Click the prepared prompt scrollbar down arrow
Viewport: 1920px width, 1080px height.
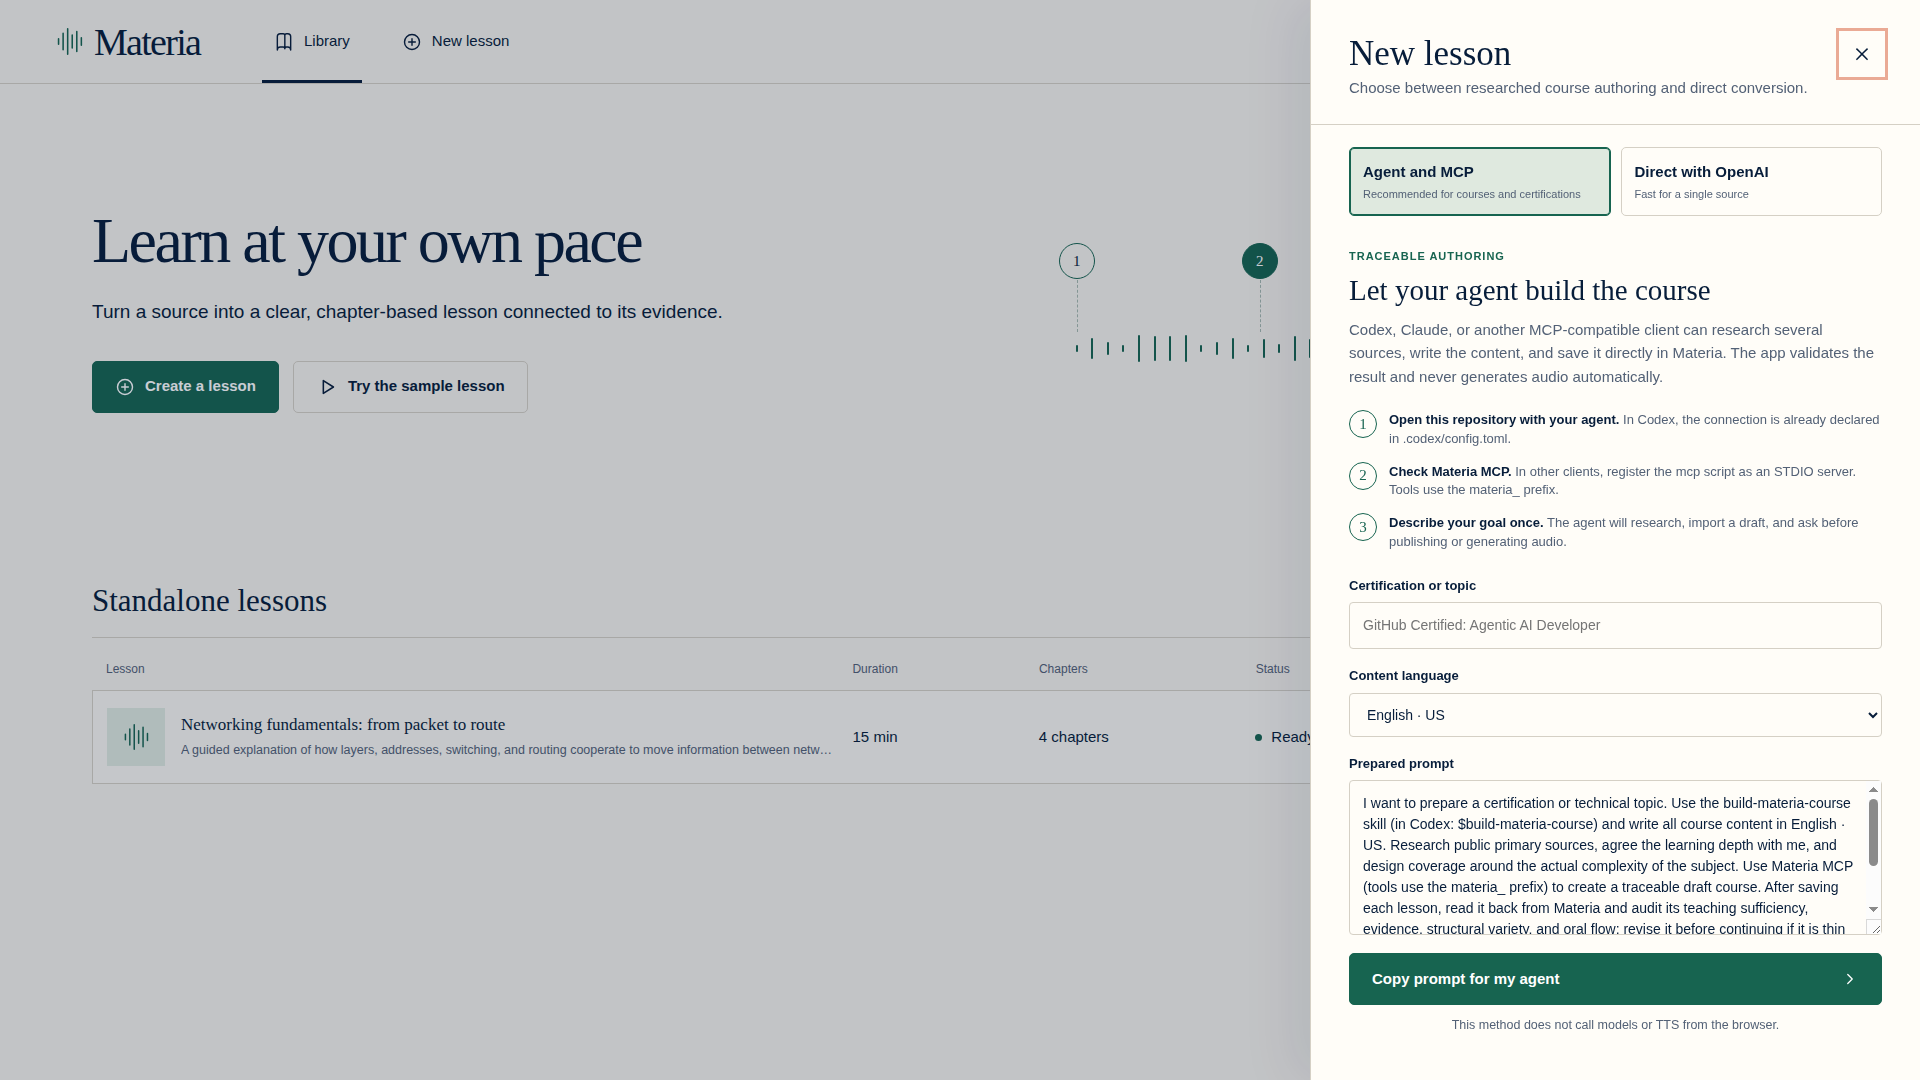1874,909
